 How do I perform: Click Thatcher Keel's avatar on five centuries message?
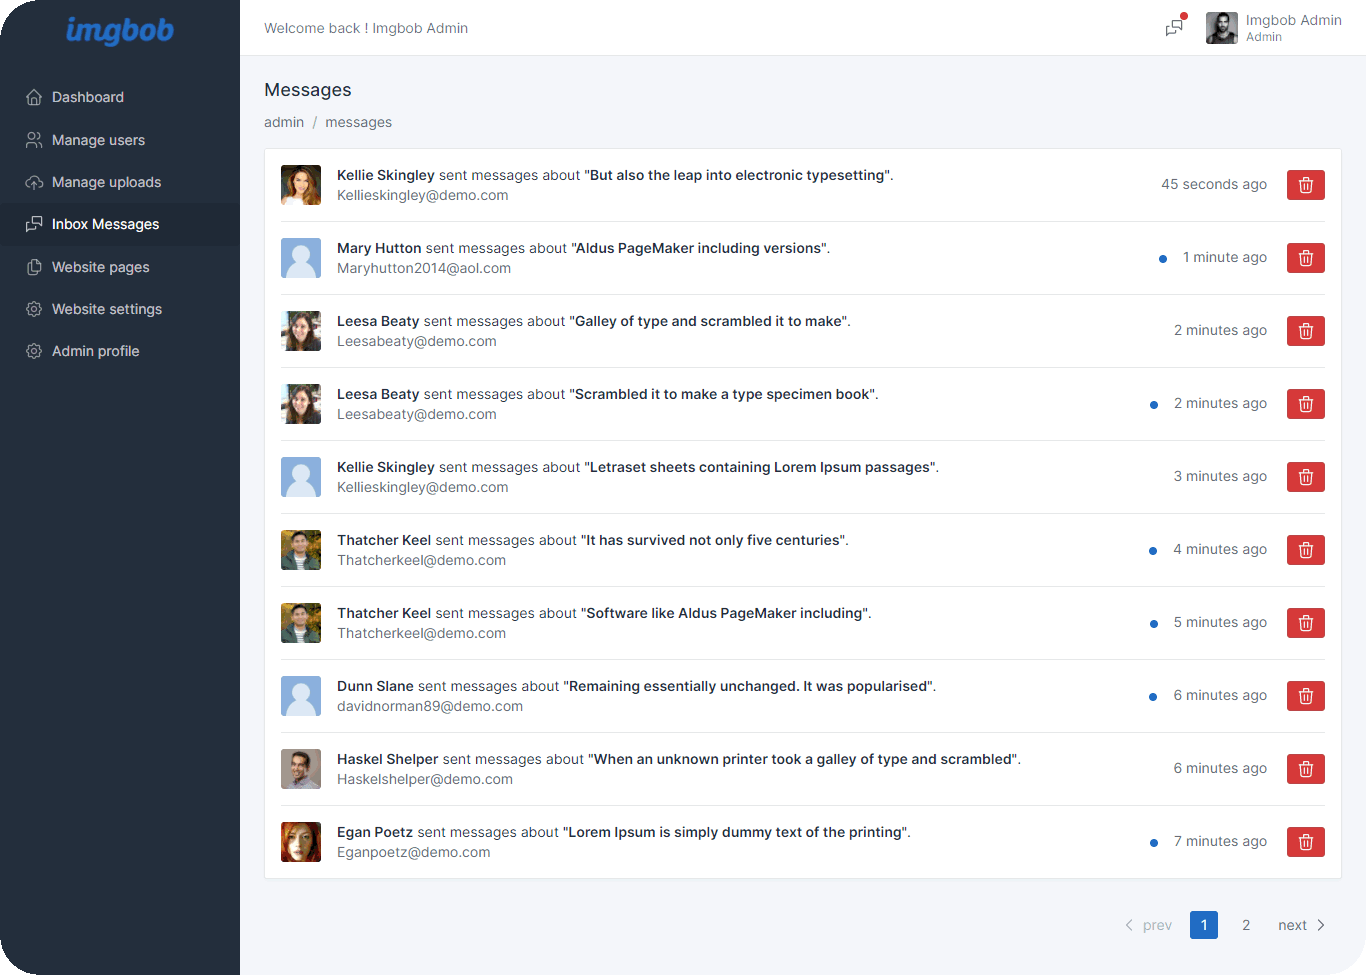click(x=301, y=550)
